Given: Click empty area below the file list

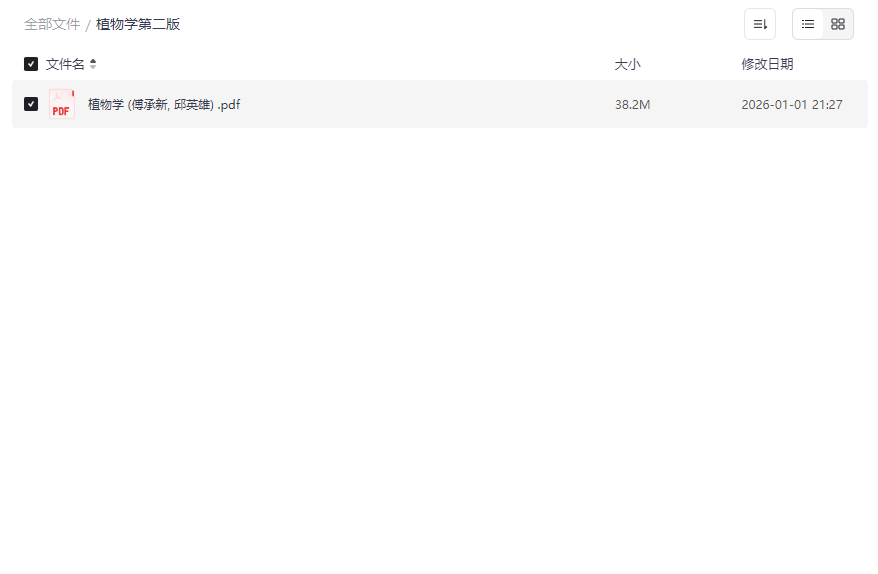Looking at the screenshot, I should pos(439,347).
